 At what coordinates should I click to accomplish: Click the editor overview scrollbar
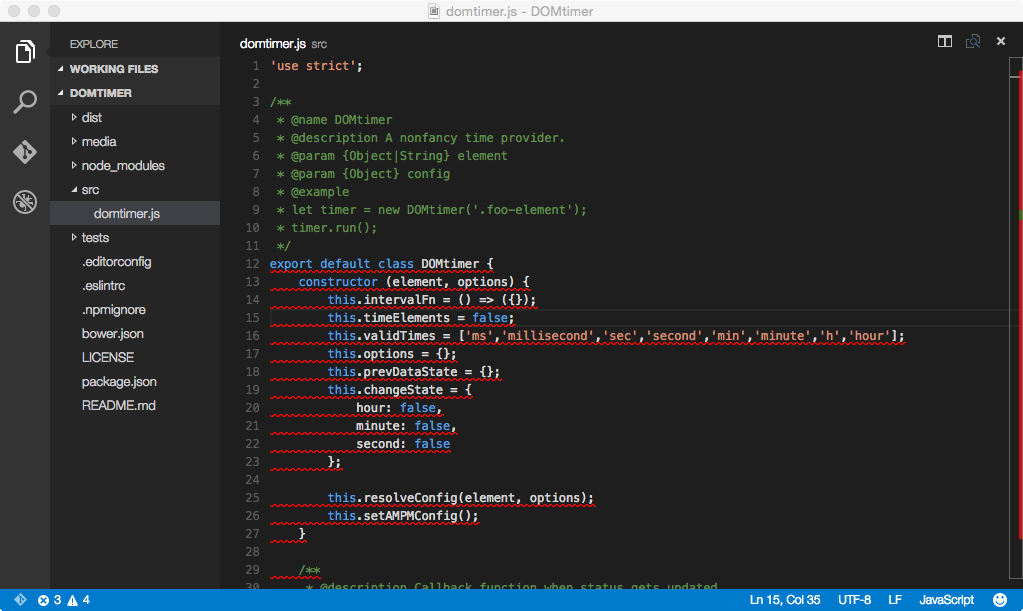[x=1016, y=318]
